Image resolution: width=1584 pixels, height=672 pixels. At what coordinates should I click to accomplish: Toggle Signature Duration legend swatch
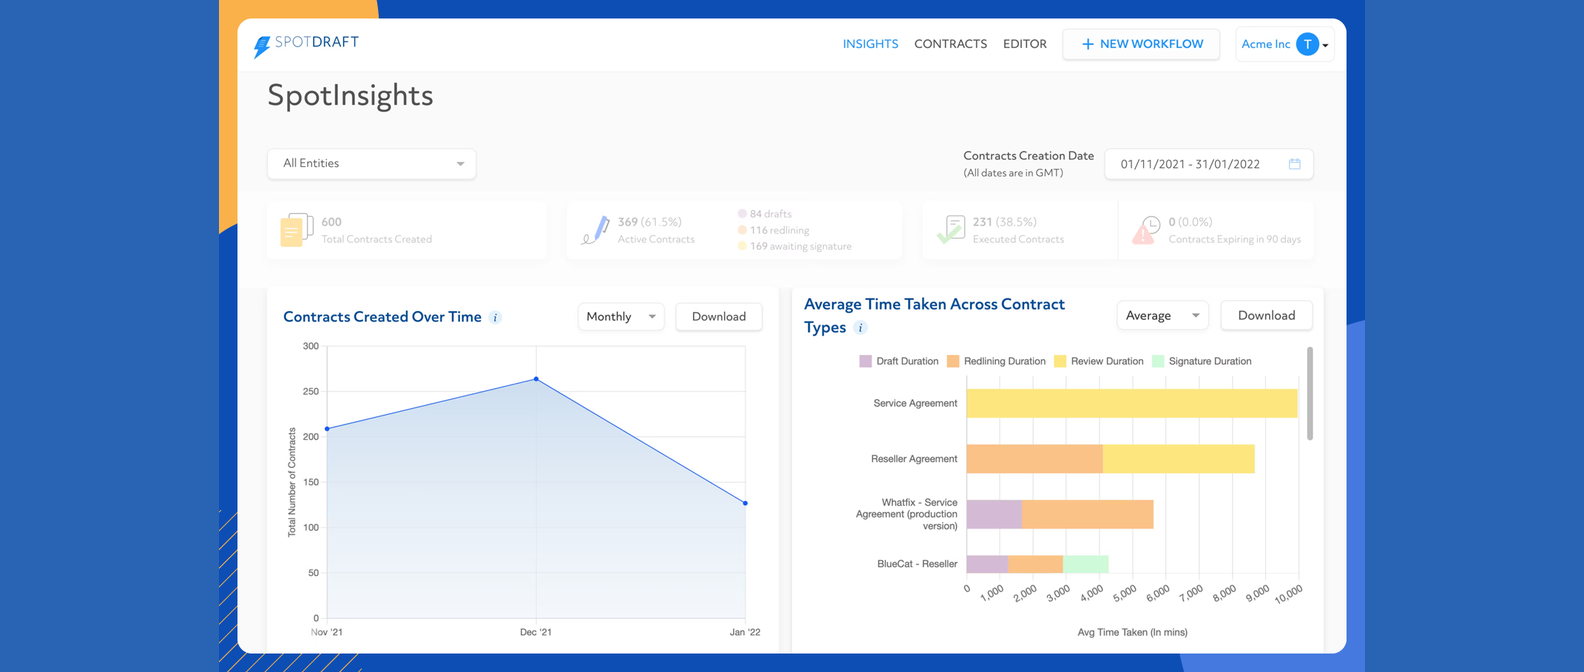point(1158,361)
